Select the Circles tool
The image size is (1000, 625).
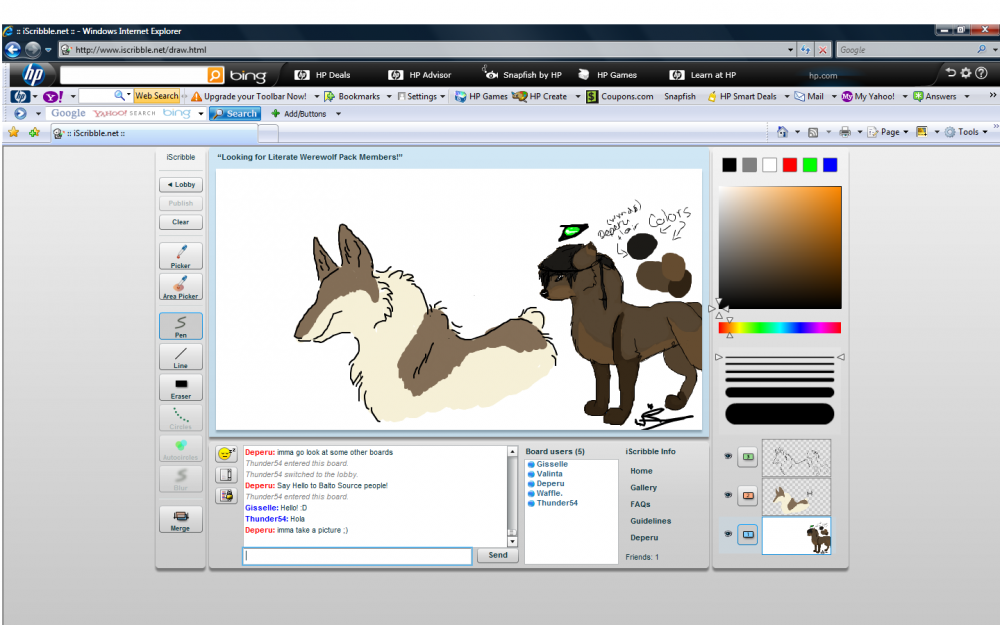pos(180,418)
